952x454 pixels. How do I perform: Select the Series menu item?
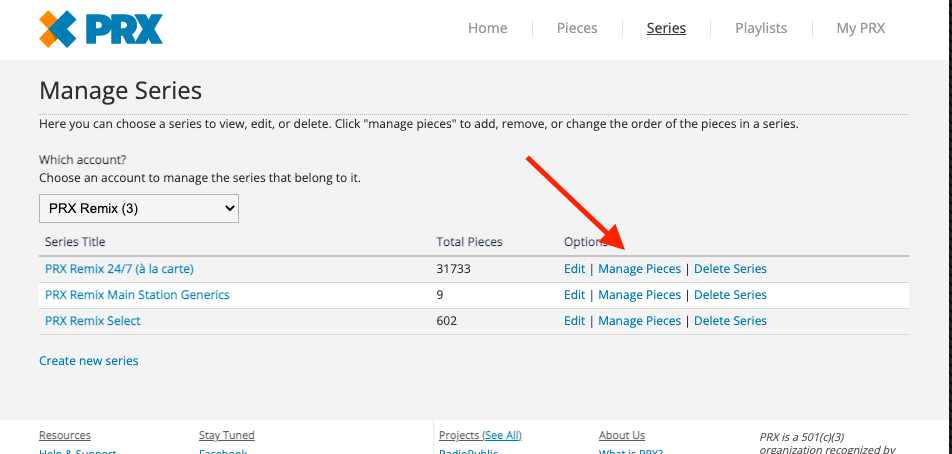pos(666,28)
